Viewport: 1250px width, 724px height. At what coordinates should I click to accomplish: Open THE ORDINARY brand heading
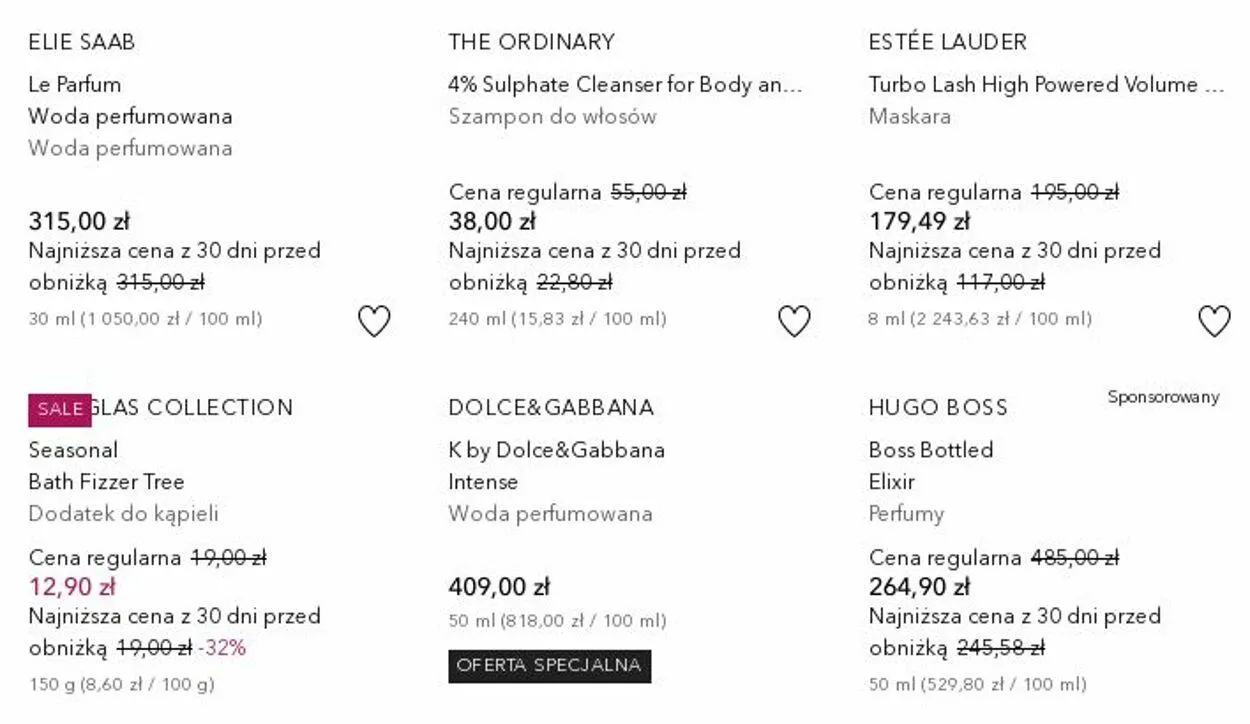pos(531,42)
